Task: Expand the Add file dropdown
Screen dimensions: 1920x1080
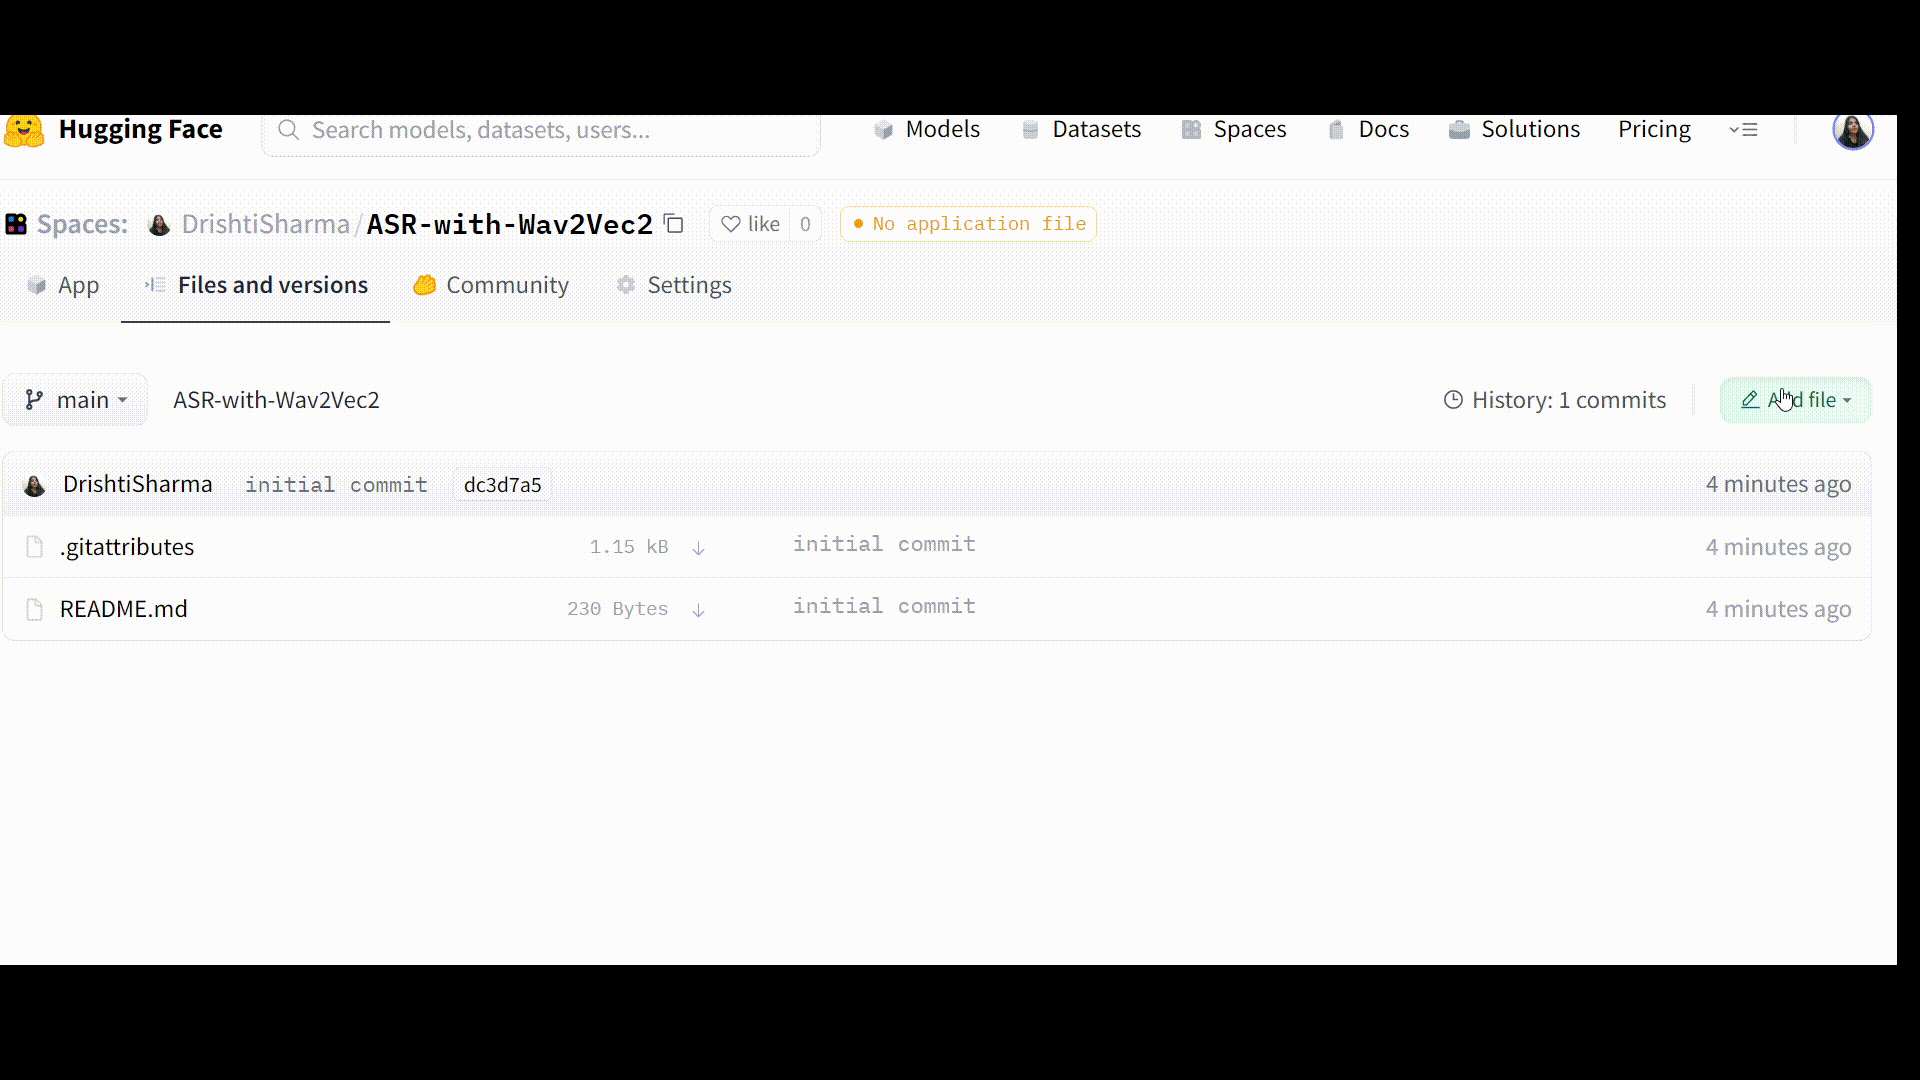Action: (1795, 400)
